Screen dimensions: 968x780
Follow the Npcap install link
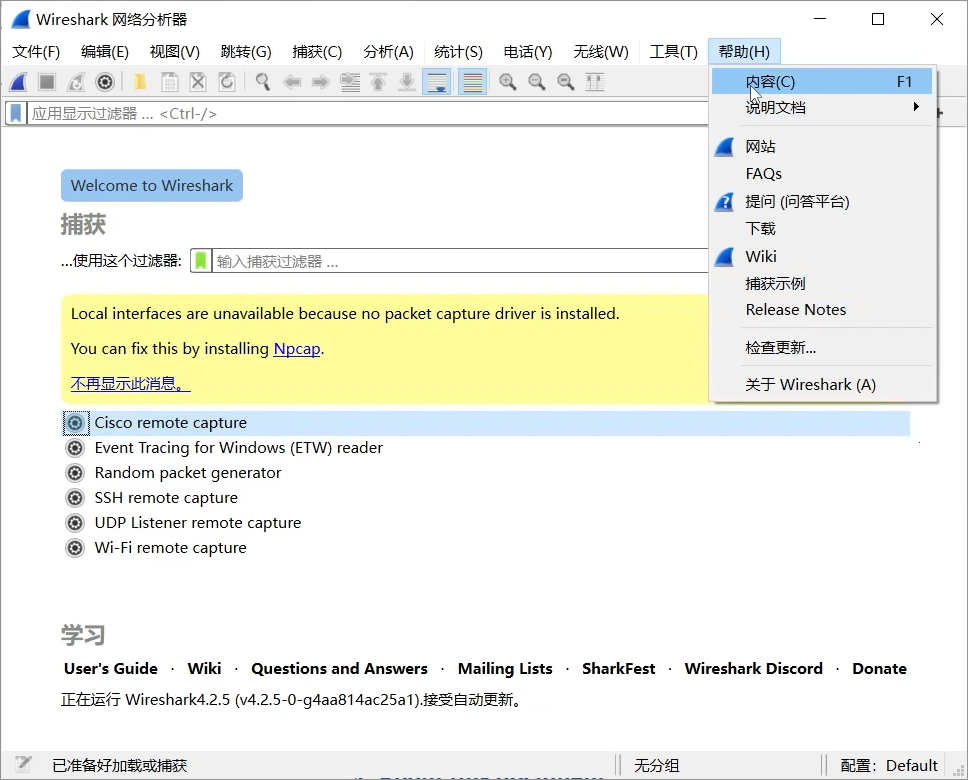(x=297, y=349)
